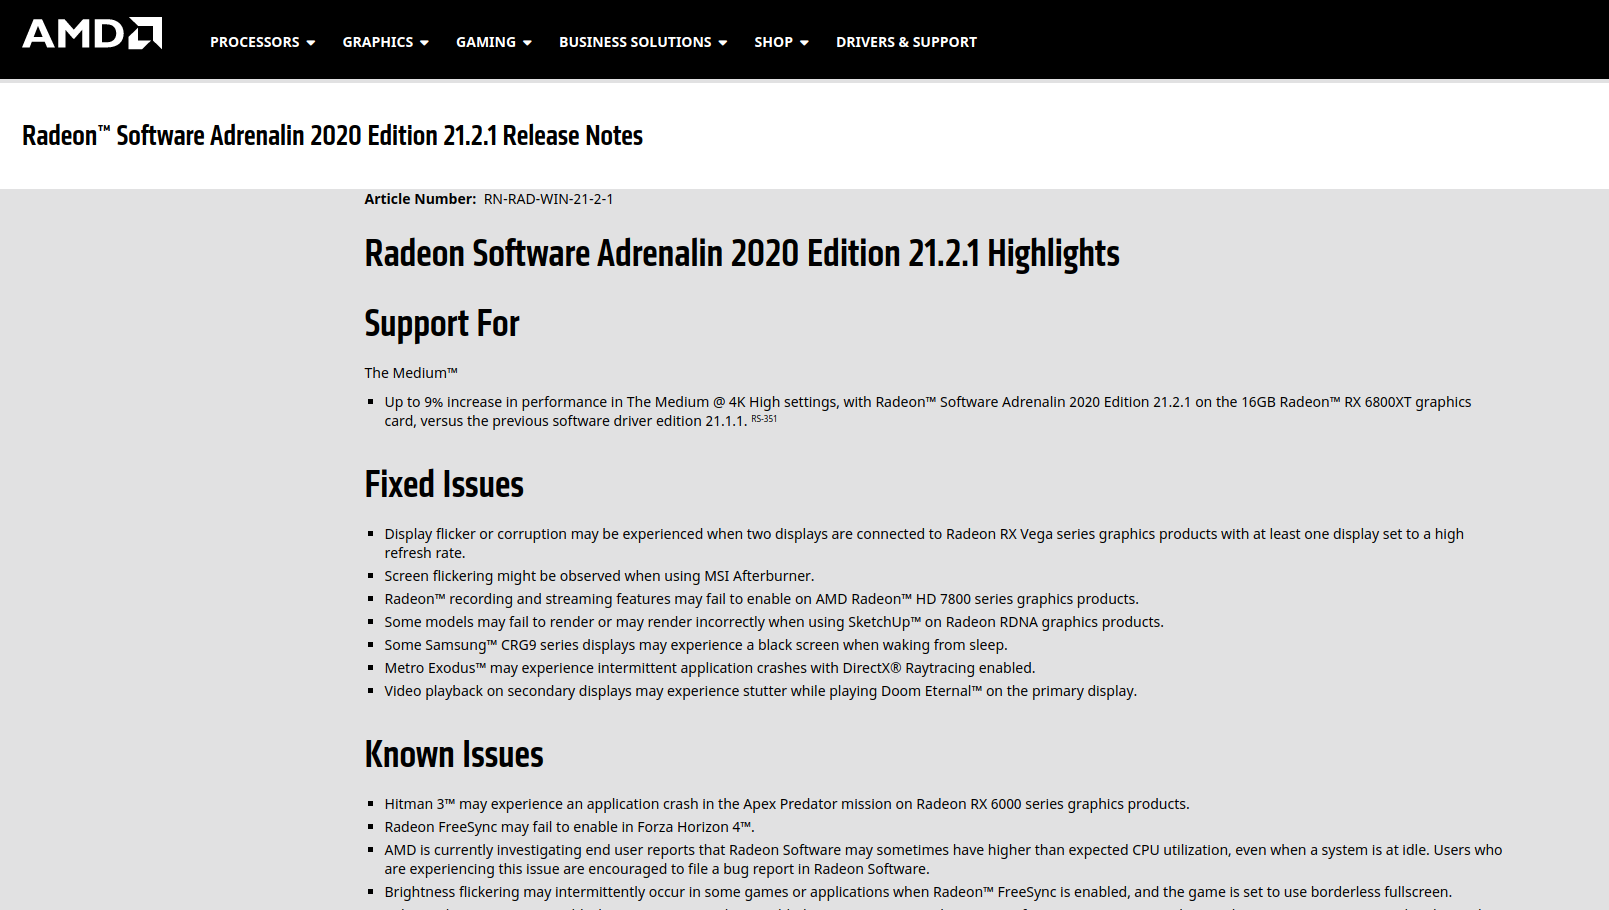
Task: Click the RS-351 footnote reference
Action: point(764,419)
